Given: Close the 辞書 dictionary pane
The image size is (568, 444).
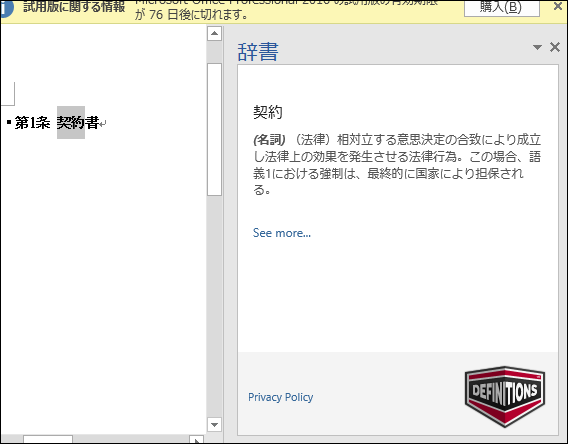Looking at the screenshot, I should (555, 47).
